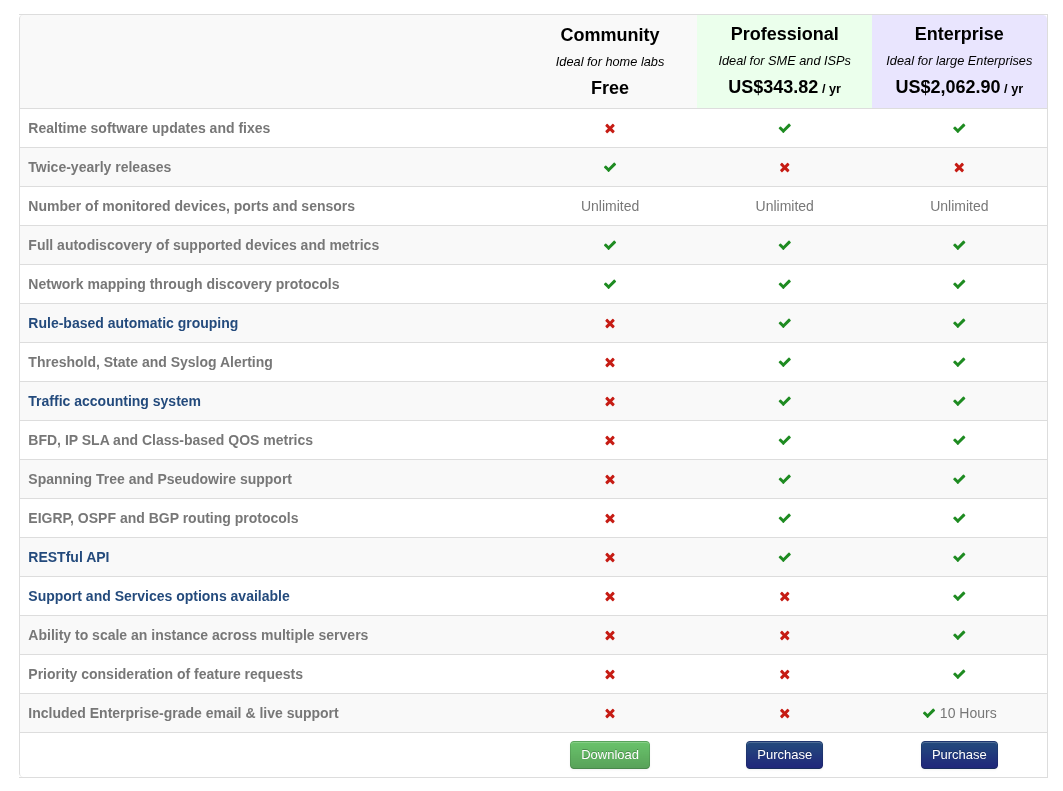Image resolution: width=1063 pixels, height=791 pixels.
Task: Click Professional red cross for Twice-yearly releases
Action: click(x=785, y=167)
